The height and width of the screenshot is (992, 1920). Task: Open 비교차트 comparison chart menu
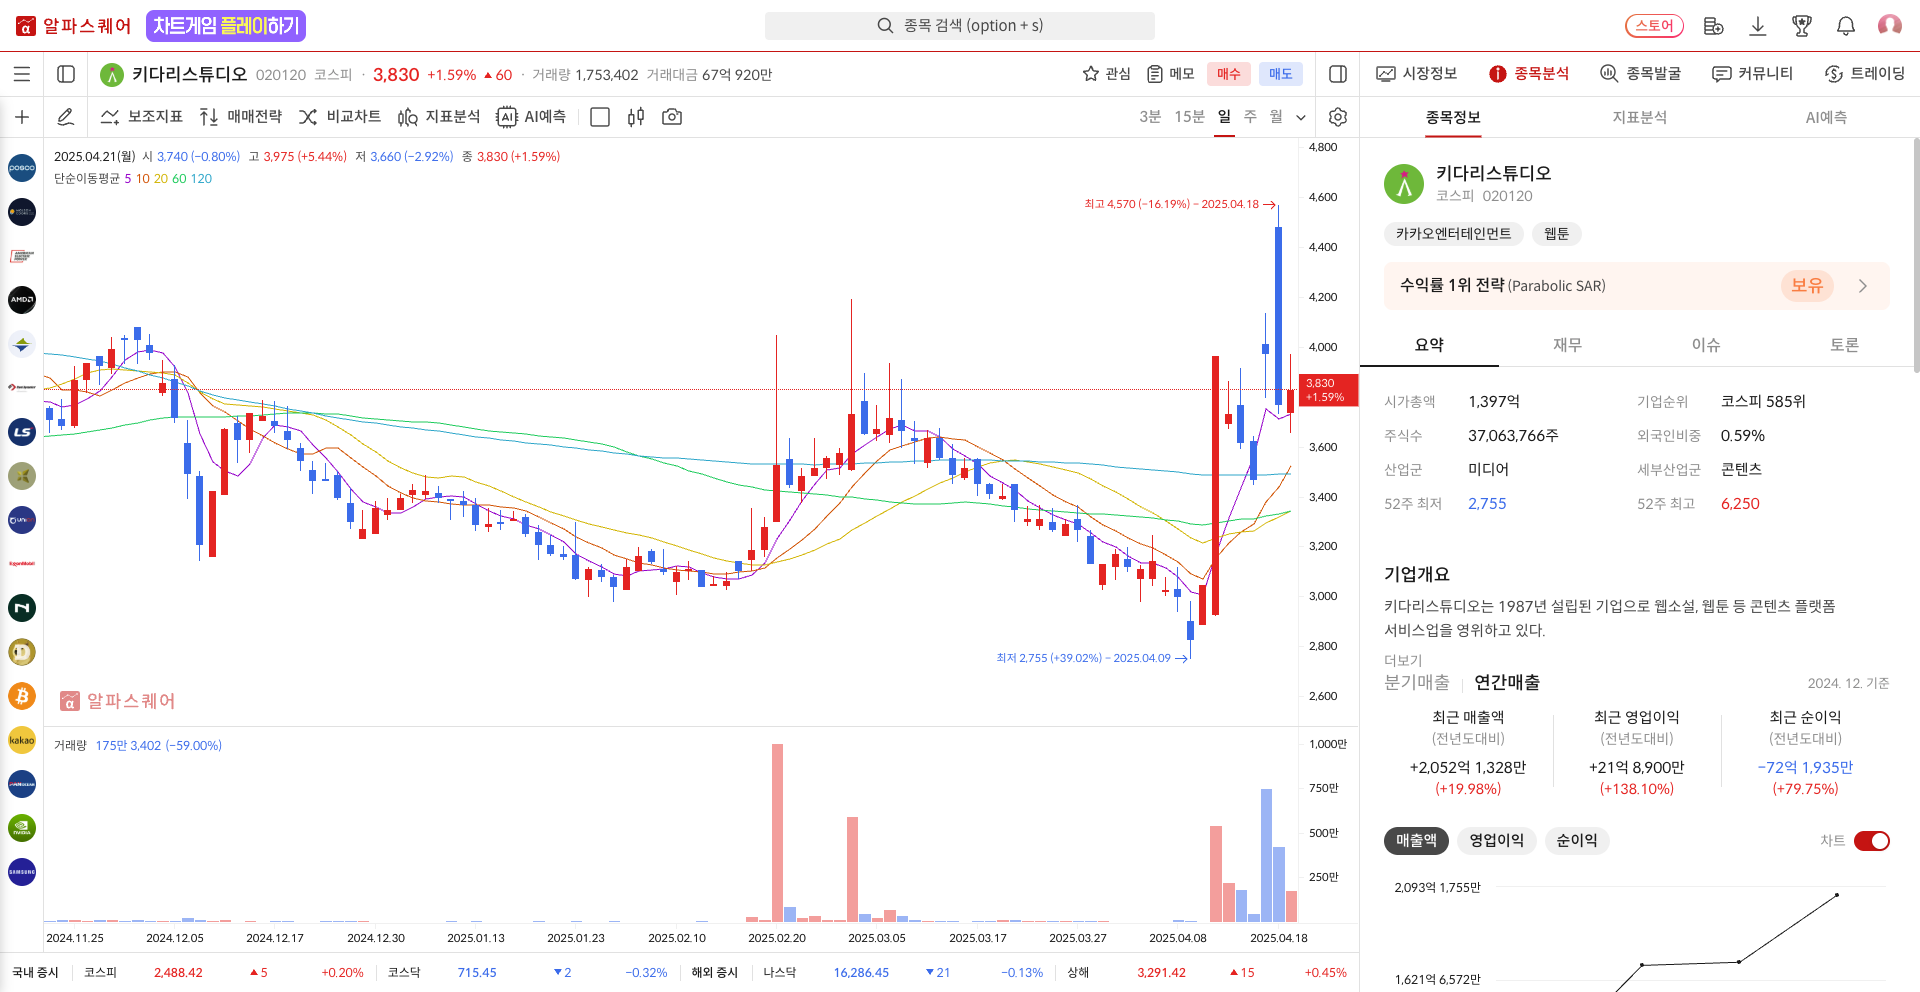[x=340, y=117]
